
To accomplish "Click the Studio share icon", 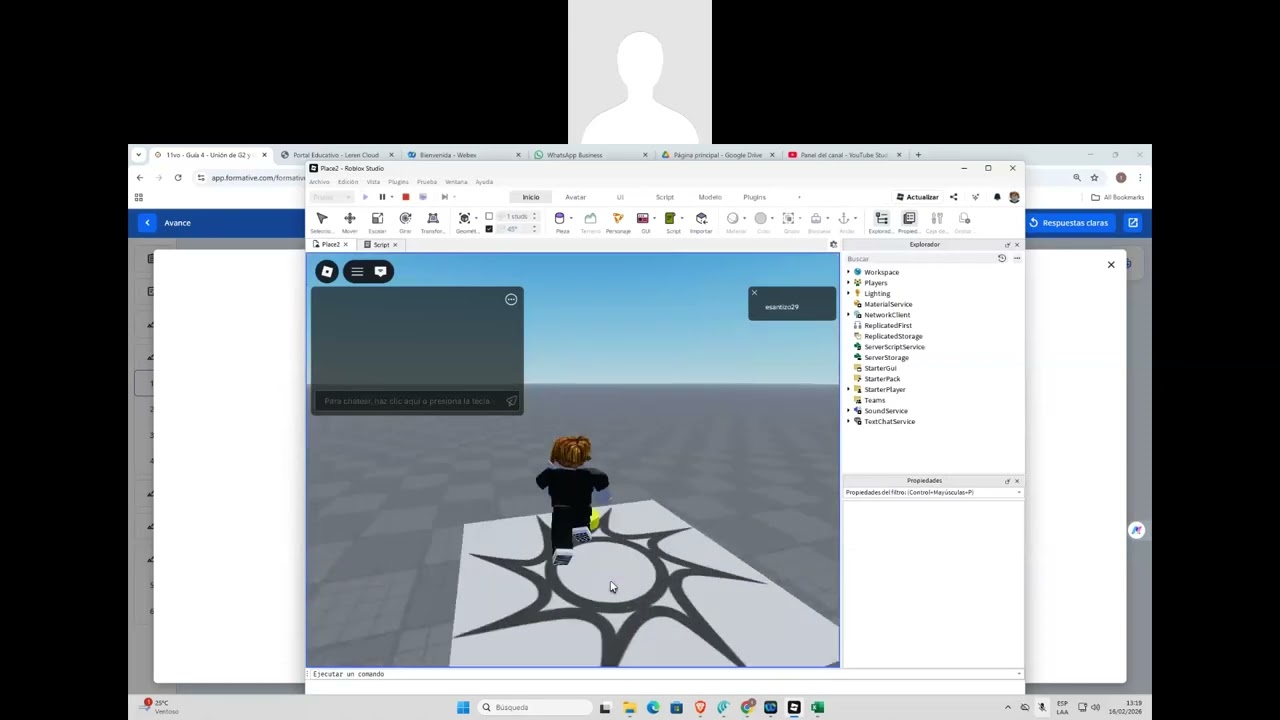I will tap(953, 197).
